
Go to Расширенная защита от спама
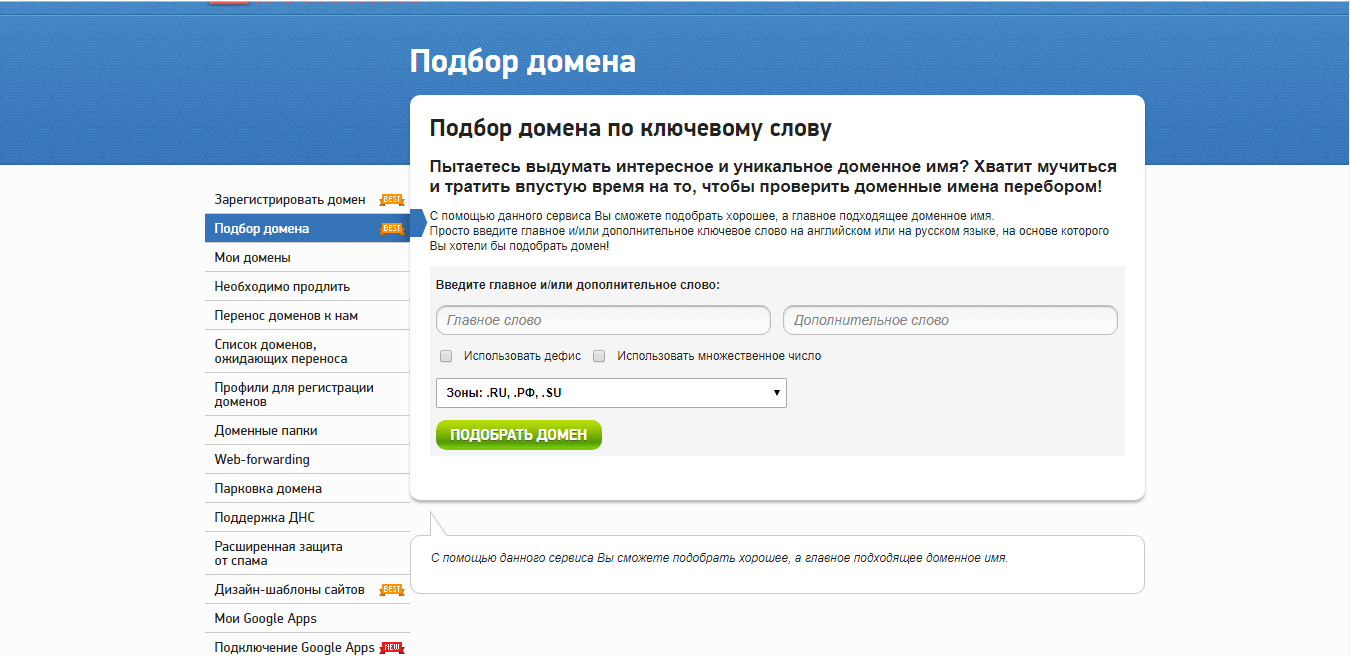point(278,554)
